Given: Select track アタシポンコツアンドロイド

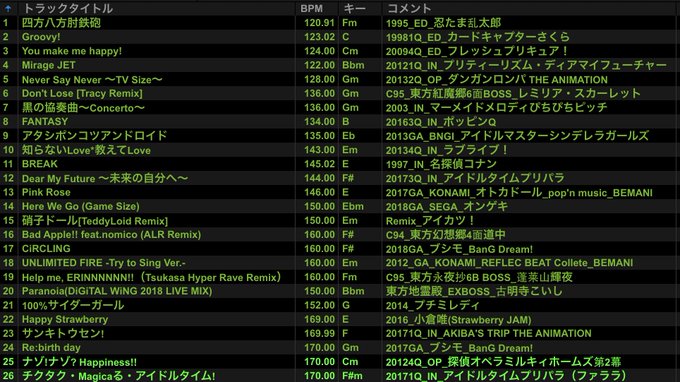Looking at the screenshot, I should (94, 136).
